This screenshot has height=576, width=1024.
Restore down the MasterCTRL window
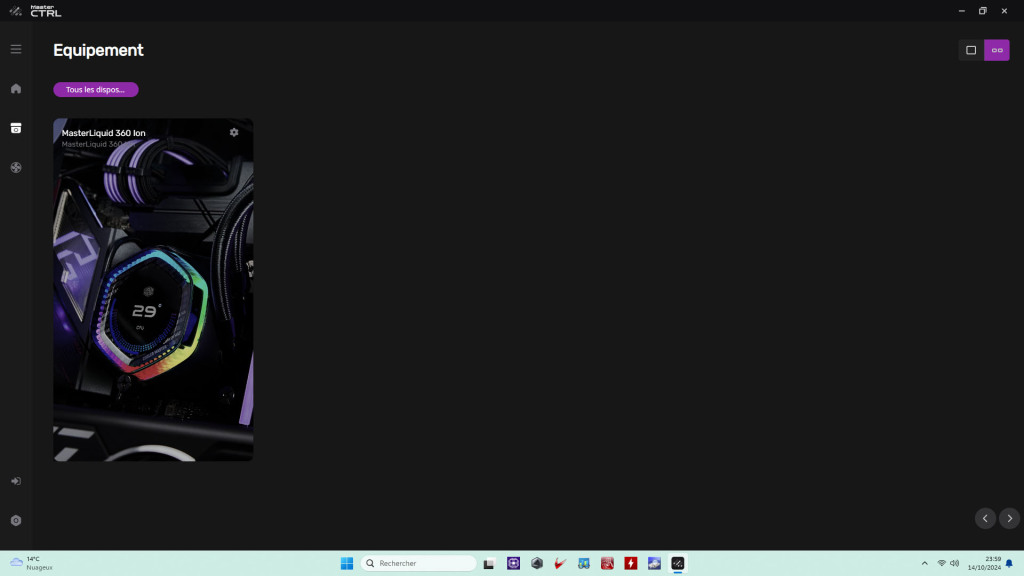click(x=983, y=11)
